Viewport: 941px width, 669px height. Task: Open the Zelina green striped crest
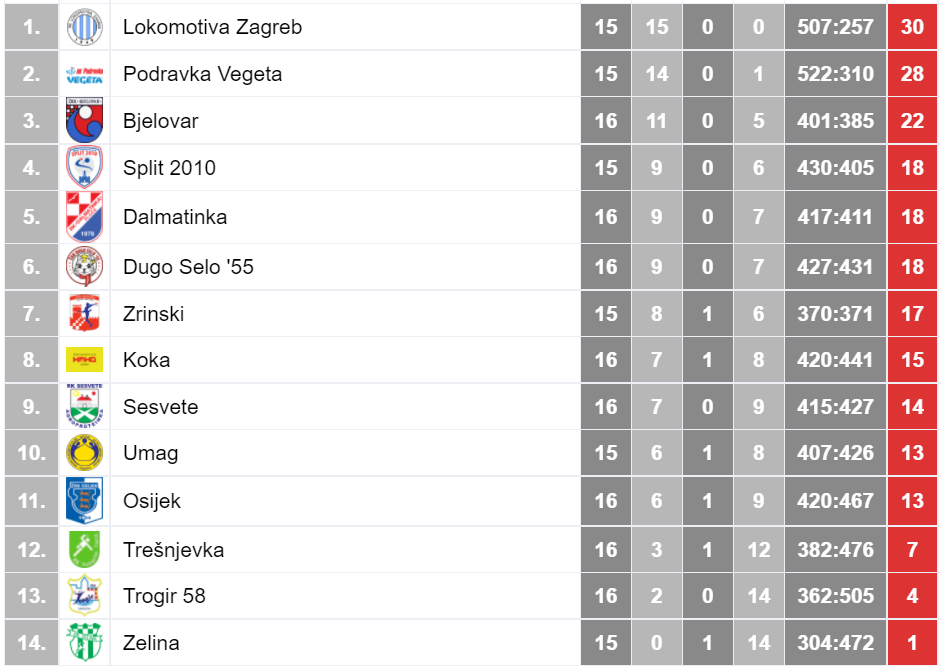coord(84,642)
